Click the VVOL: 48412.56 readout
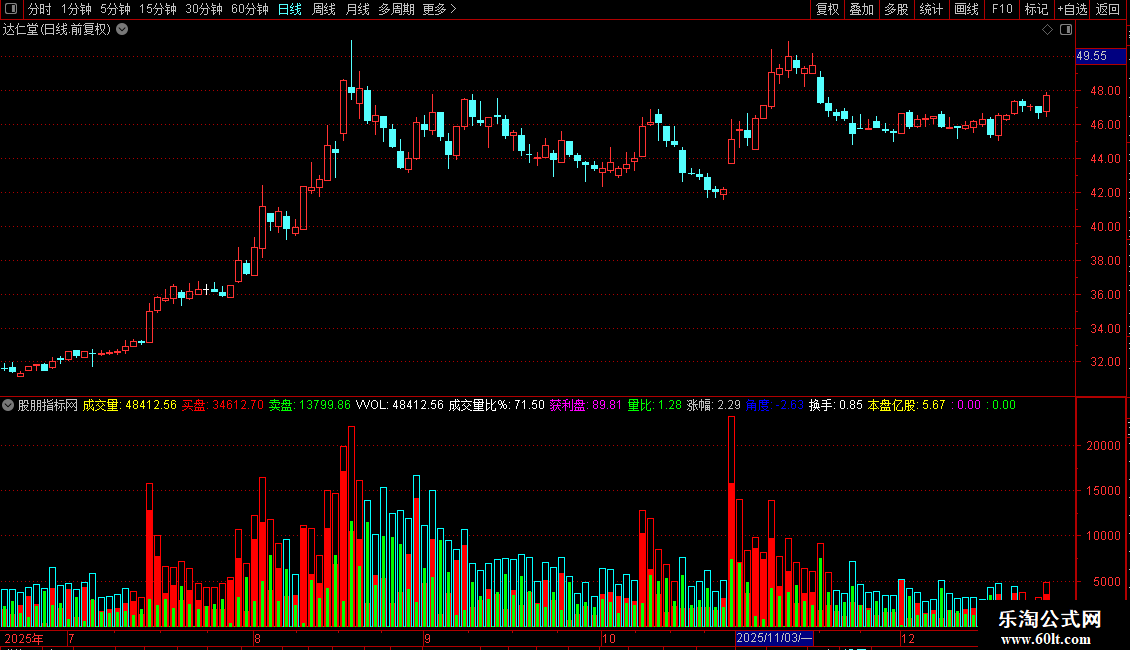This screenshot has width=1130, height=650. pos(400,405)
